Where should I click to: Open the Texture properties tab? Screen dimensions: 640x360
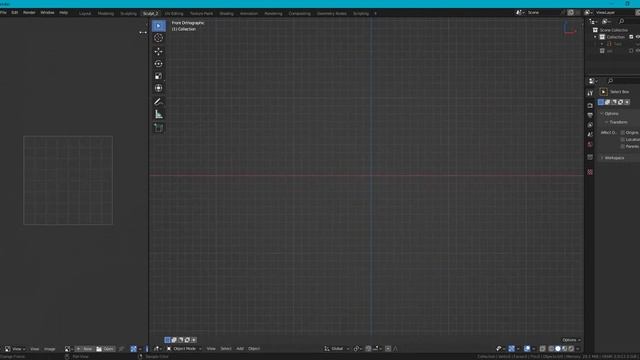pos(590,172)
